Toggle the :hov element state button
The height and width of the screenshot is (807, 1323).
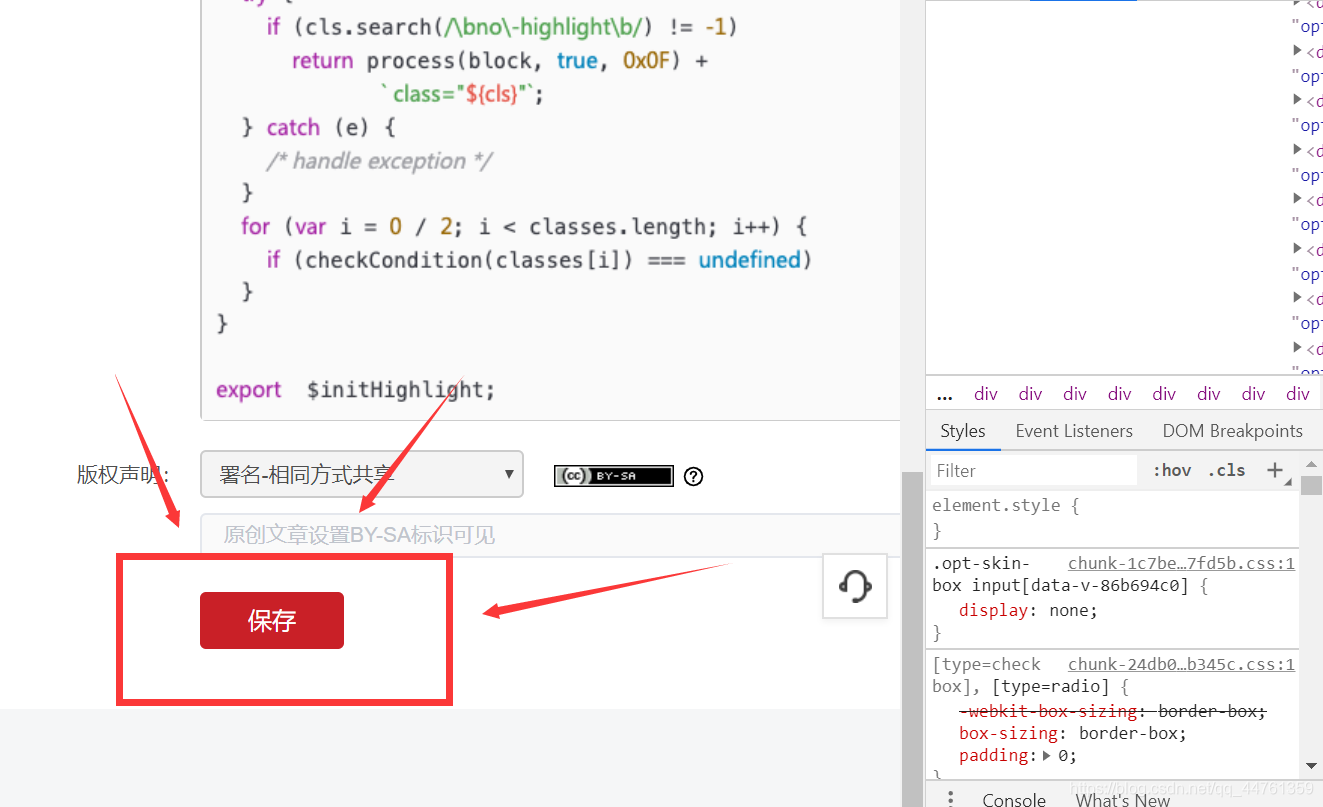(1172, 470)
